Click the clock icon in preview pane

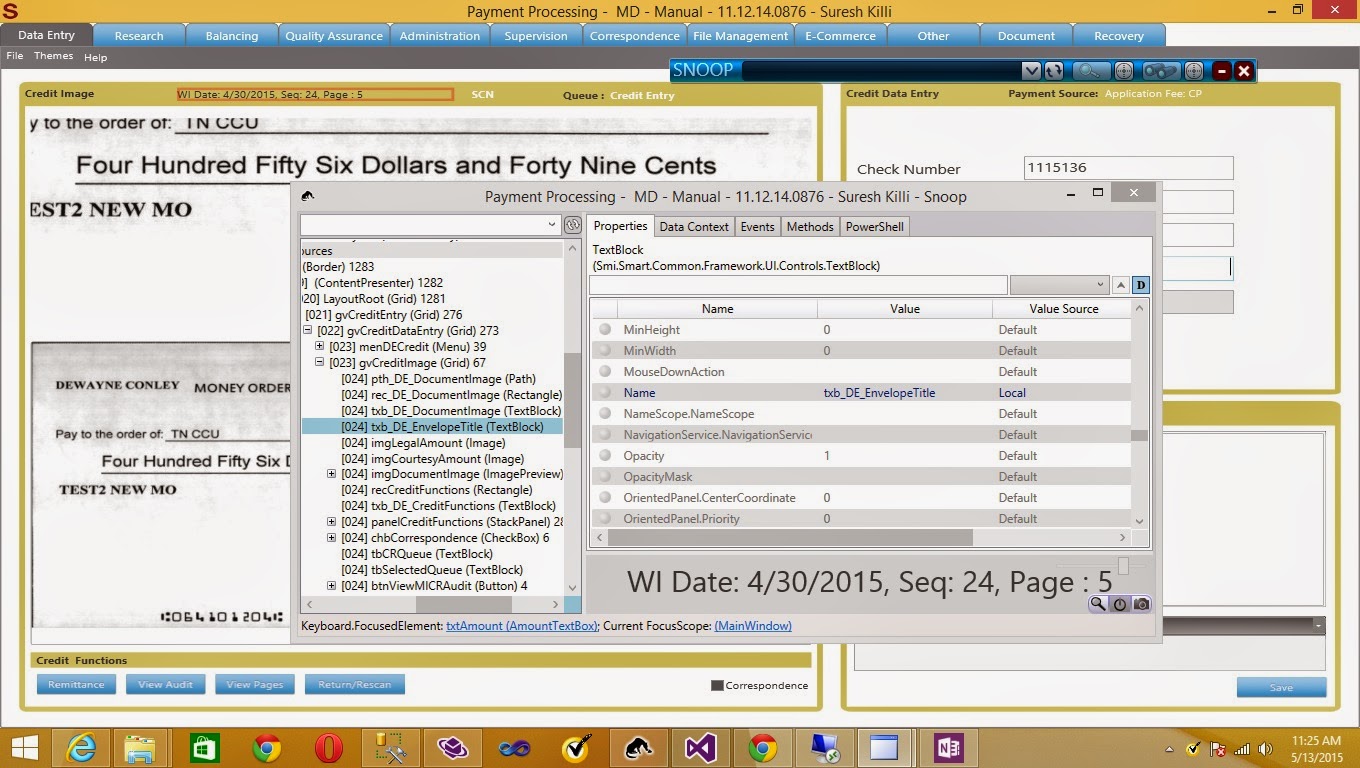(1119, 604)
